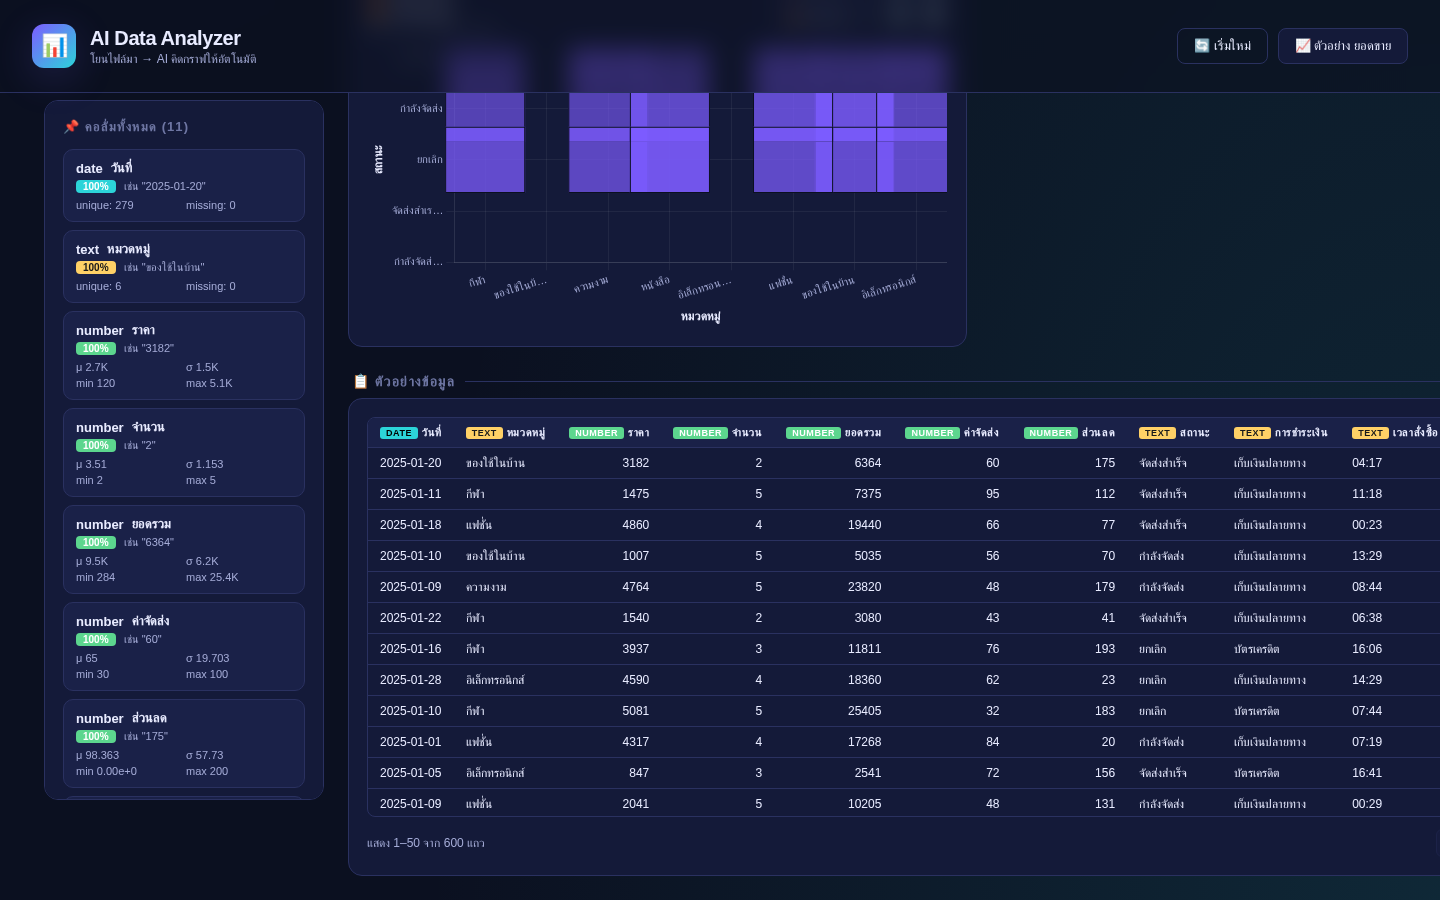Sort by the NUMBER จำนวน table header
The height and width of the screenshot is (900, 1440).
717,433
